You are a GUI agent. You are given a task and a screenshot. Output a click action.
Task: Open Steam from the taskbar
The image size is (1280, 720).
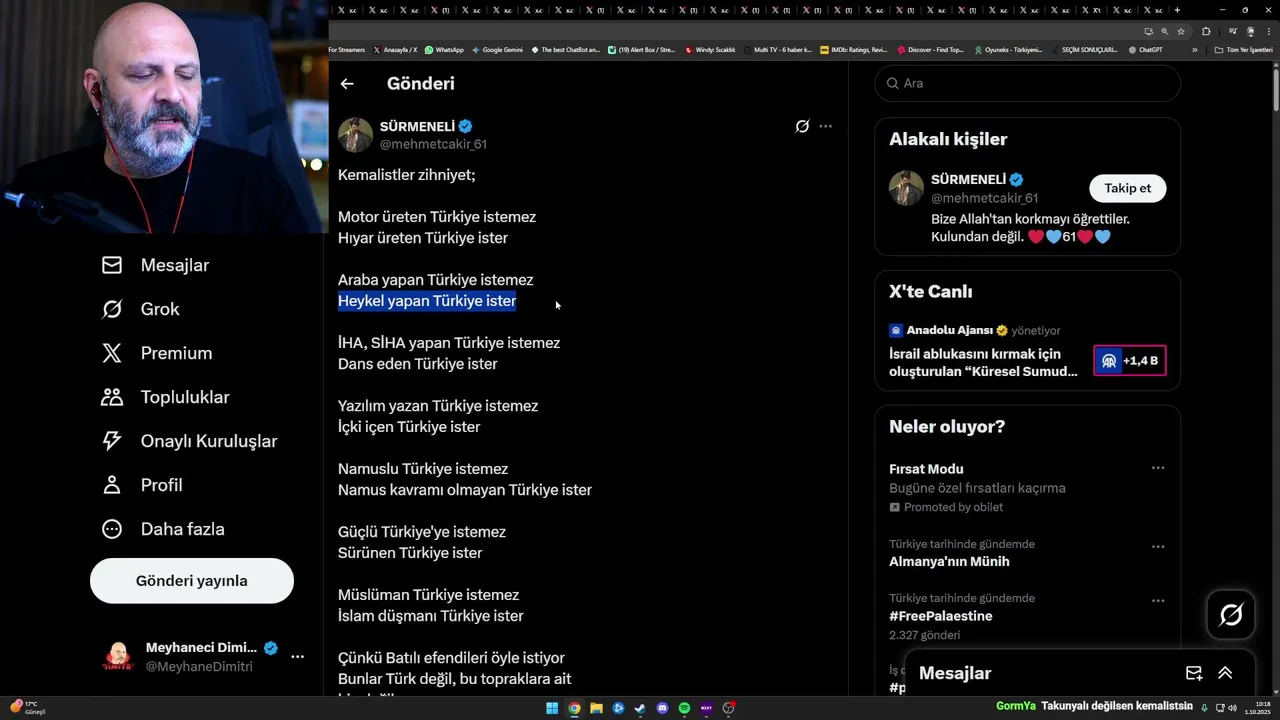click(x=640, y=708)
